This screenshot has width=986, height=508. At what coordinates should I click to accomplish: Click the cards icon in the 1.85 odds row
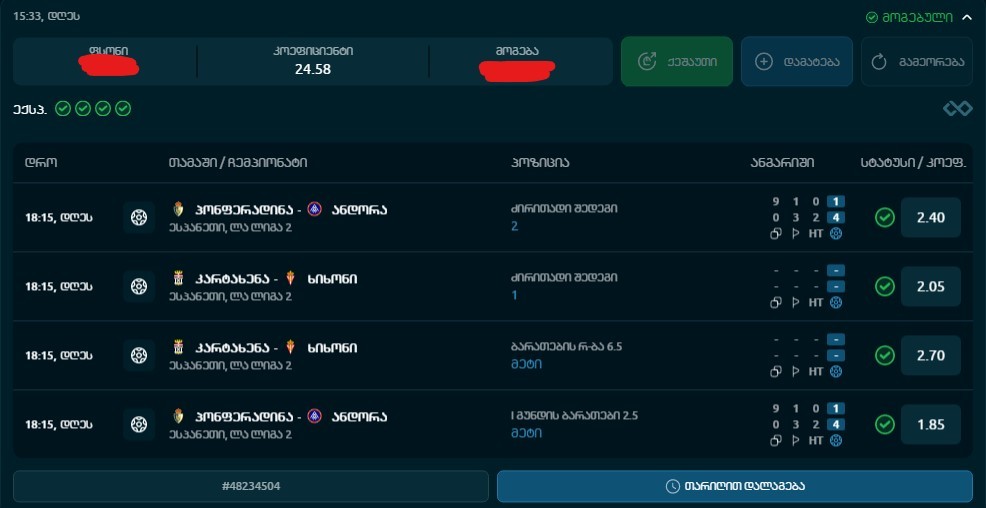tap(776, 441)
